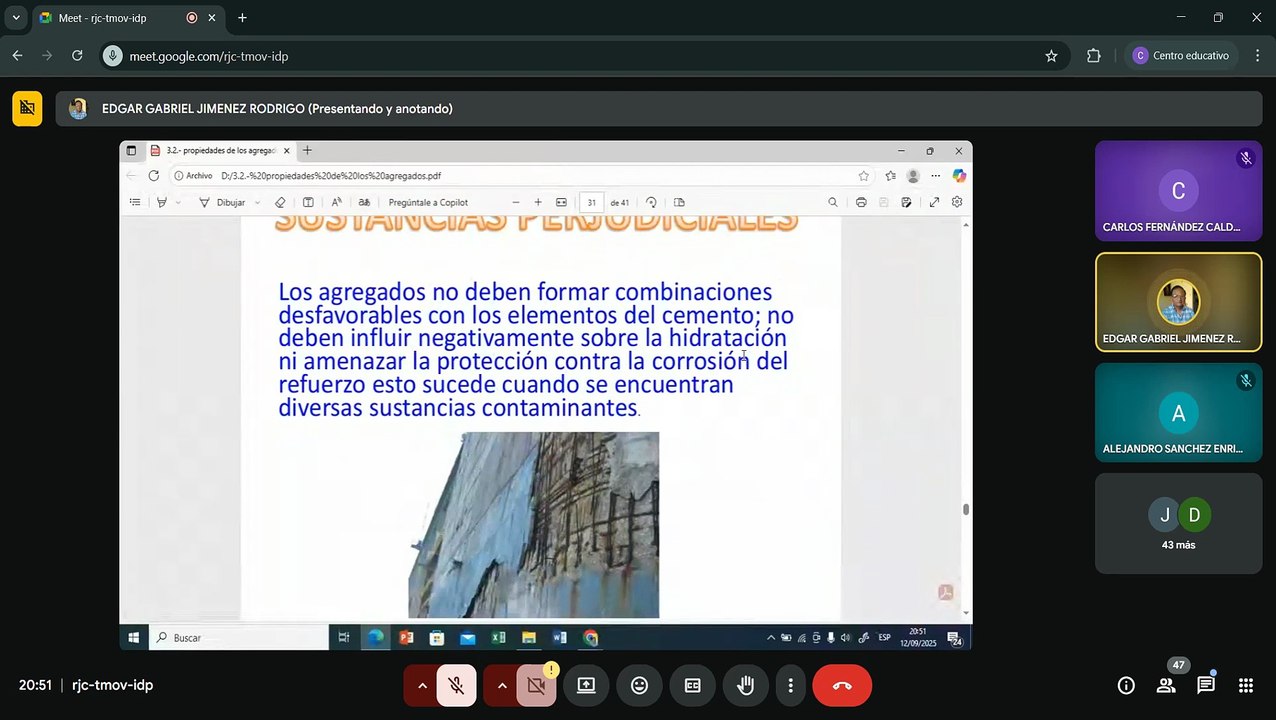Bookmark this page with the star icon
The width and height of the screenshot is (1276, 720).
[1051, 56]
